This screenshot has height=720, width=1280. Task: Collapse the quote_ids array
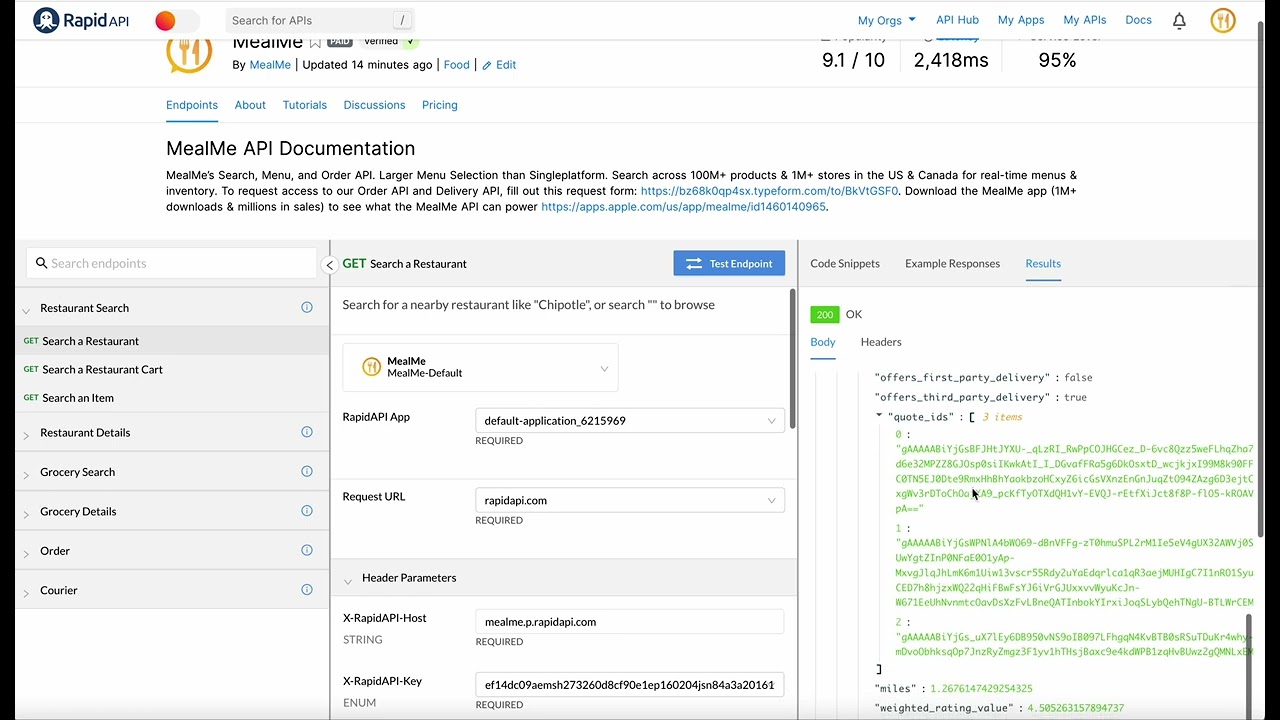(x=879, y=416)
